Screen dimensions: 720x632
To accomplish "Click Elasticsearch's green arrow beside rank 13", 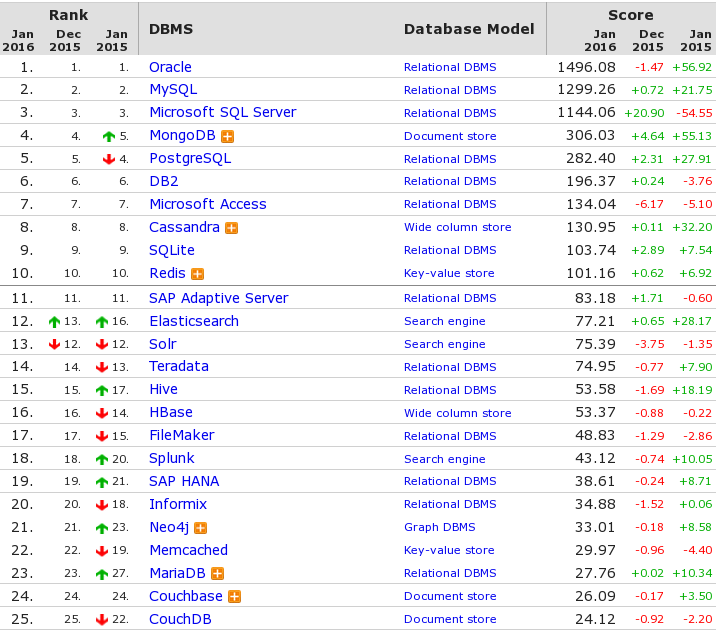I will click(x=54, y=322).
